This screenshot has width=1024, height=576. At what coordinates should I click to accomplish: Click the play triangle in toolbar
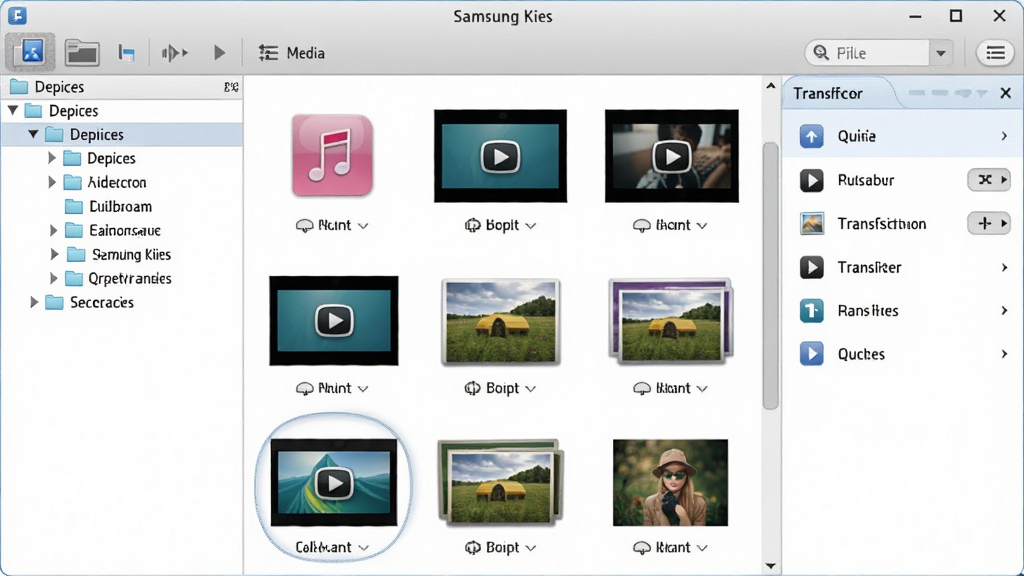tap(219, 53)
